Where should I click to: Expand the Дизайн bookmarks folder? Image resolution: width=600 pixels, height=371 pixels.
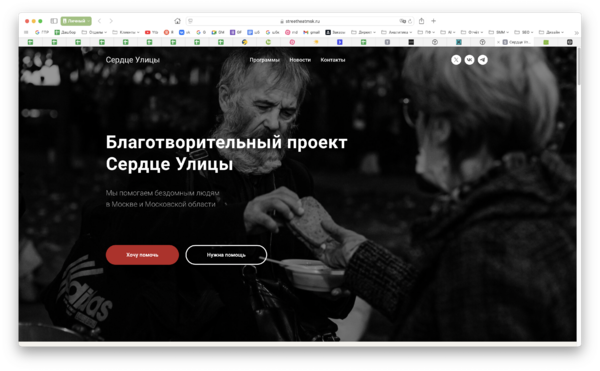click(x=551, y=33)
